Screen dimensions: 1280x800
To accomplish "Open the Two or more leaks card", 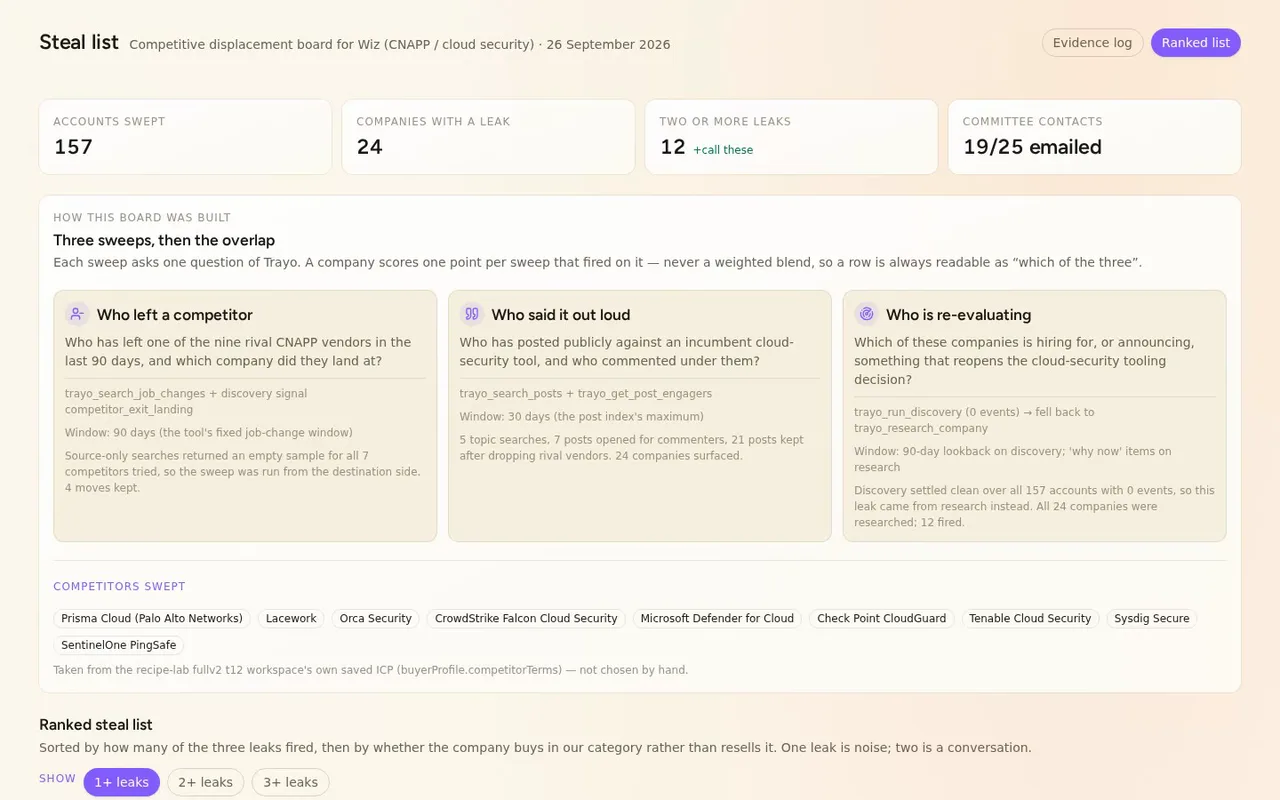I will click(791, 137).
